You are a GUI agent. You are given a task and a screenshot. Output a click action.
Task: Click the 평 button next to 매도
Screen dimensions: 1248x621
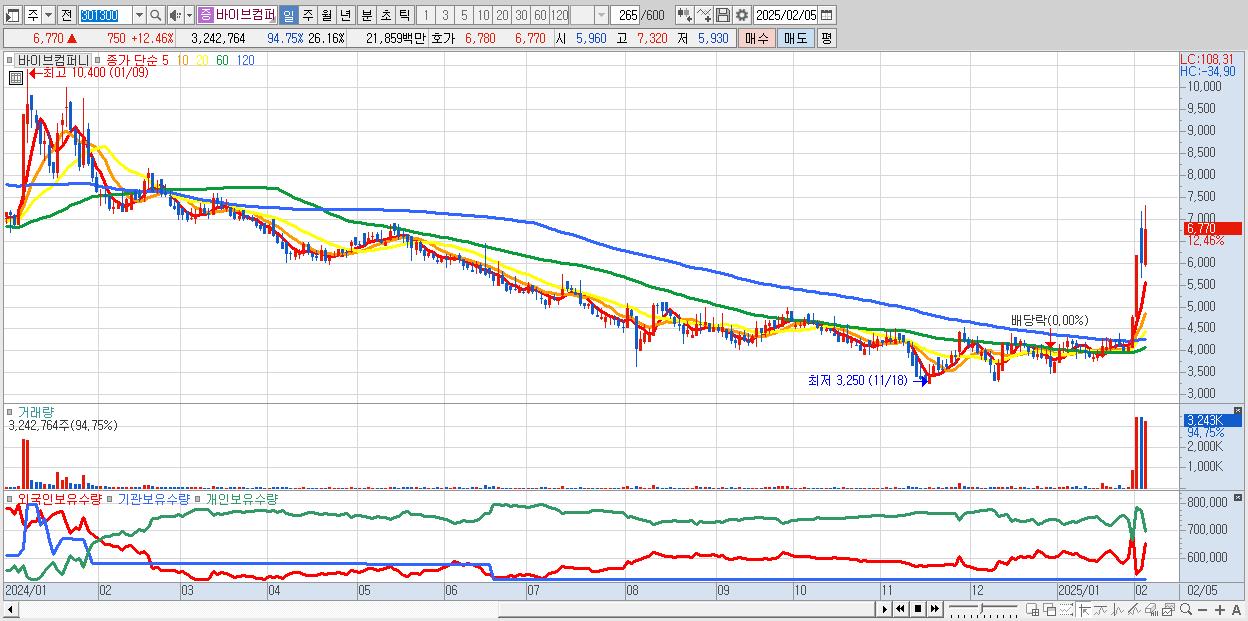826,38
